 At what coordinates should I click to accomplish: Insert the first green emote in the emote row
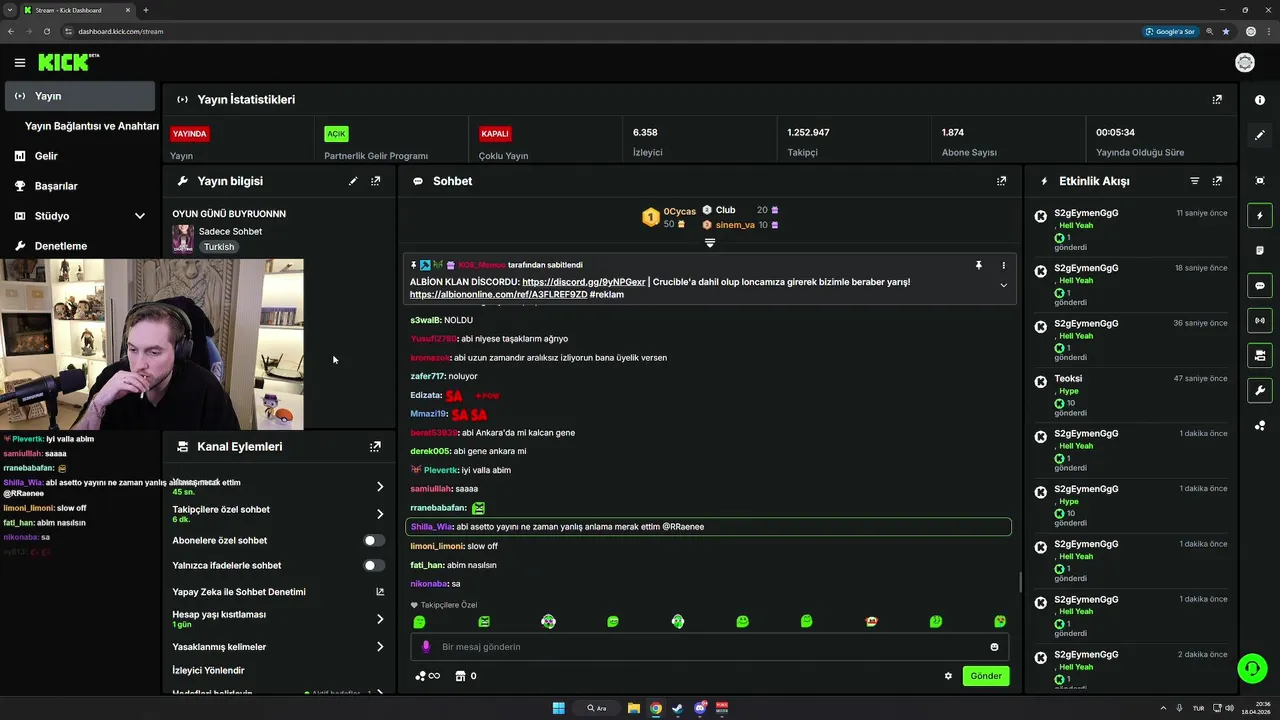(419, 622)
